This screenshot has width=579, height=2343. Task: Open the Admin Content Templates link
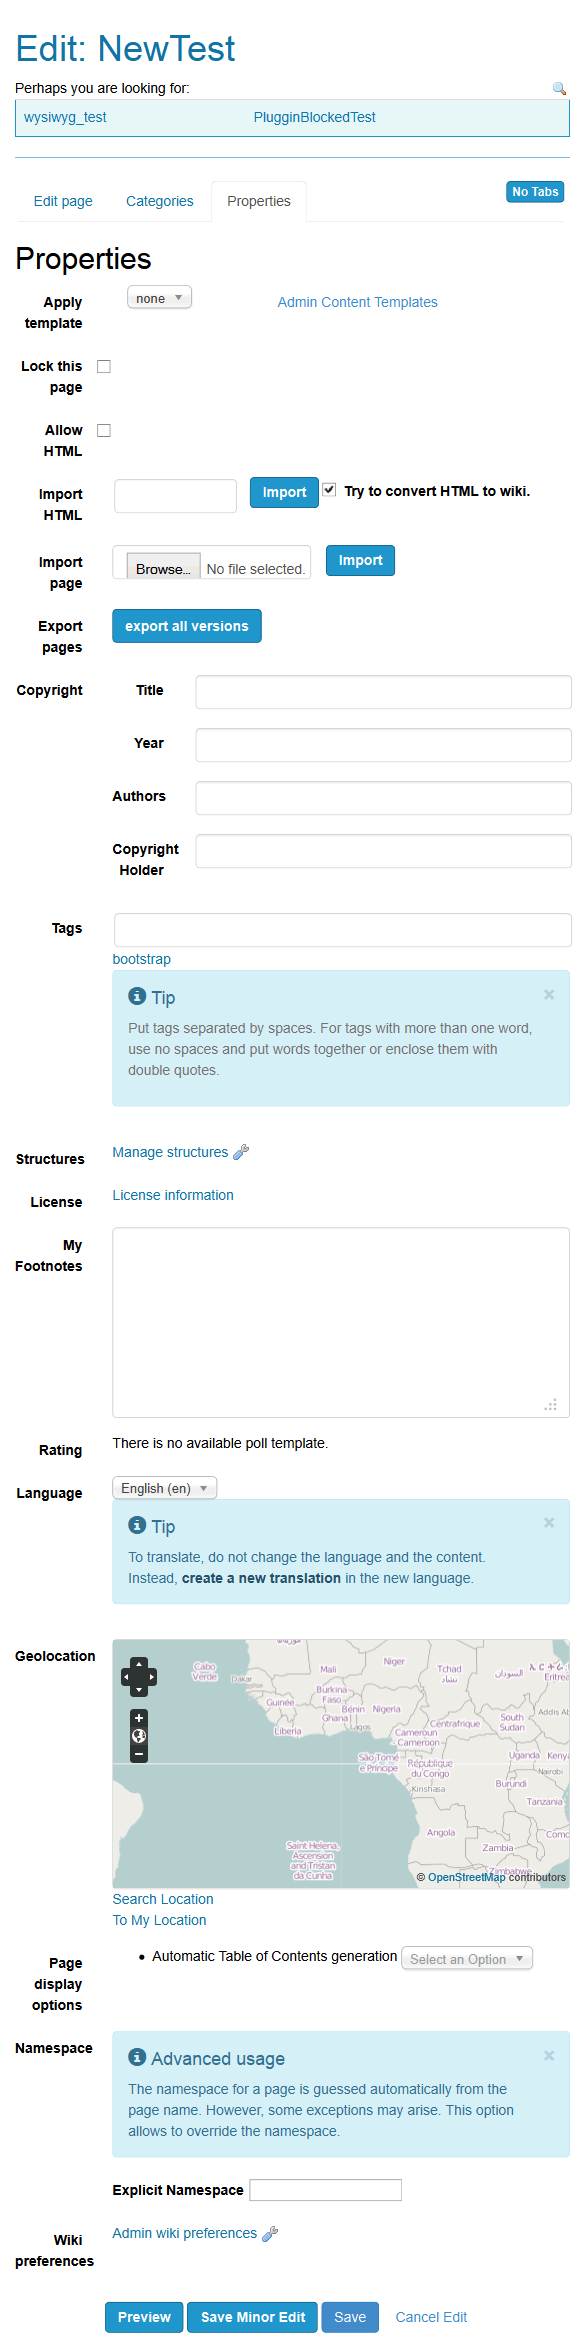pyautogui.click(x=358, y=302)
